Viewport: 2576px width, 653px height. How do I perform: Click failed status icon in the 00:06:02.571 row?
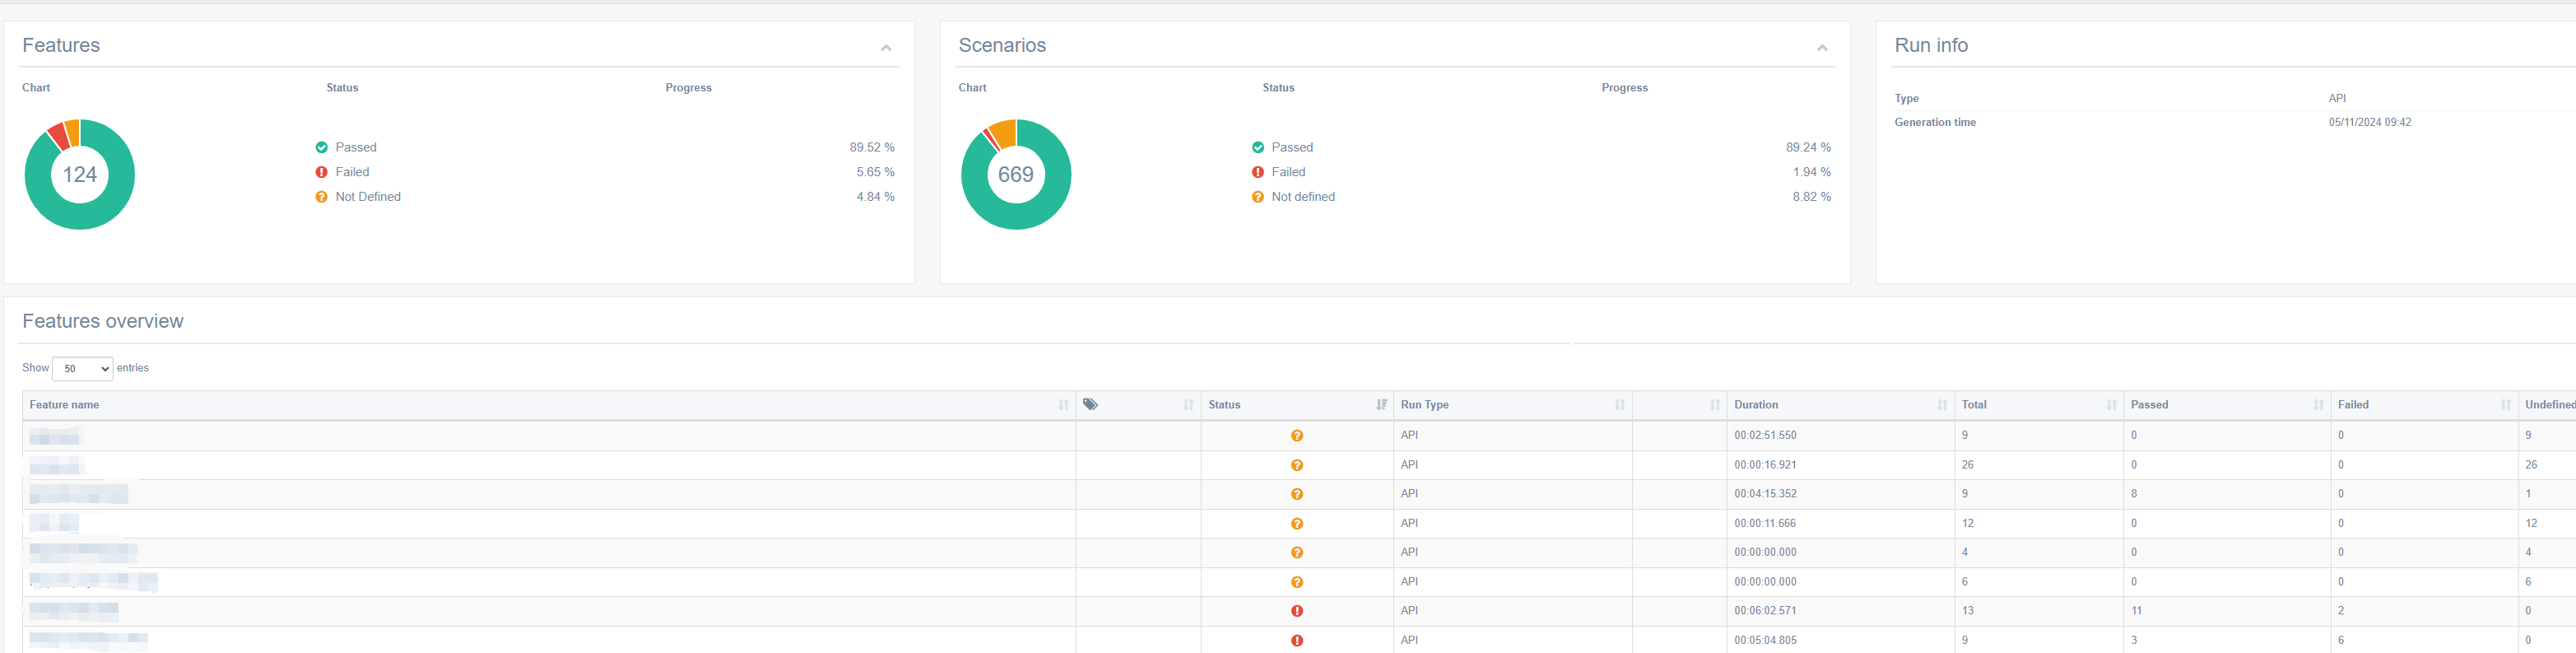point(1297,611)
